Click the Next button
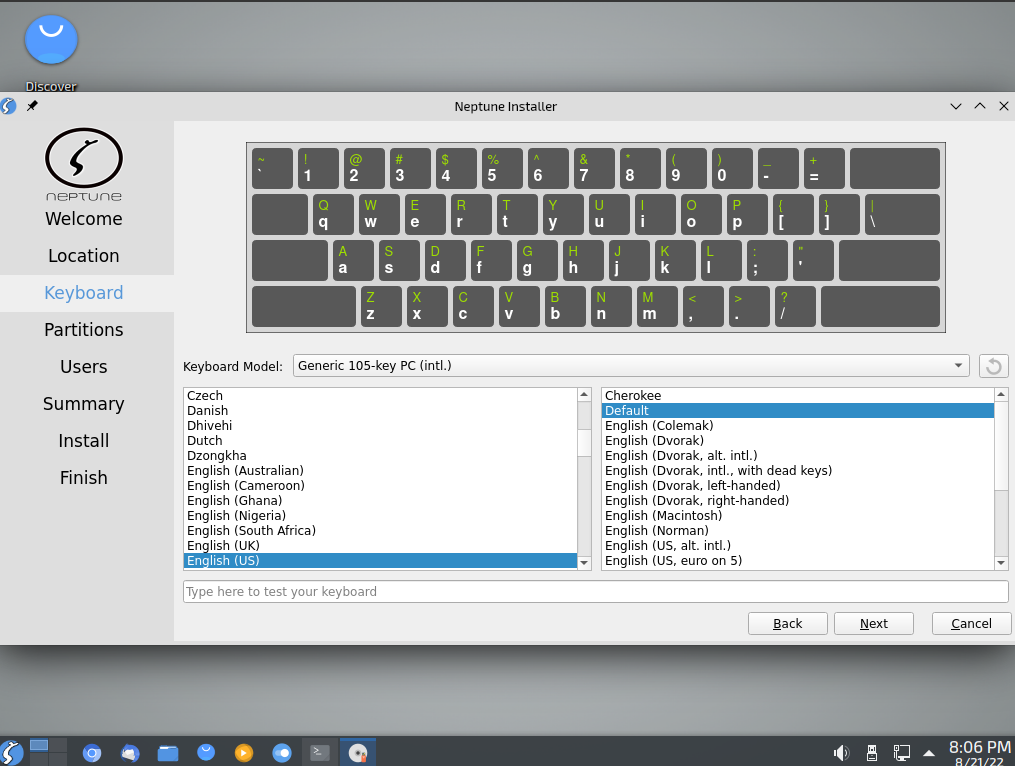Screen dimensions: 1015x766 coord(873,623)
